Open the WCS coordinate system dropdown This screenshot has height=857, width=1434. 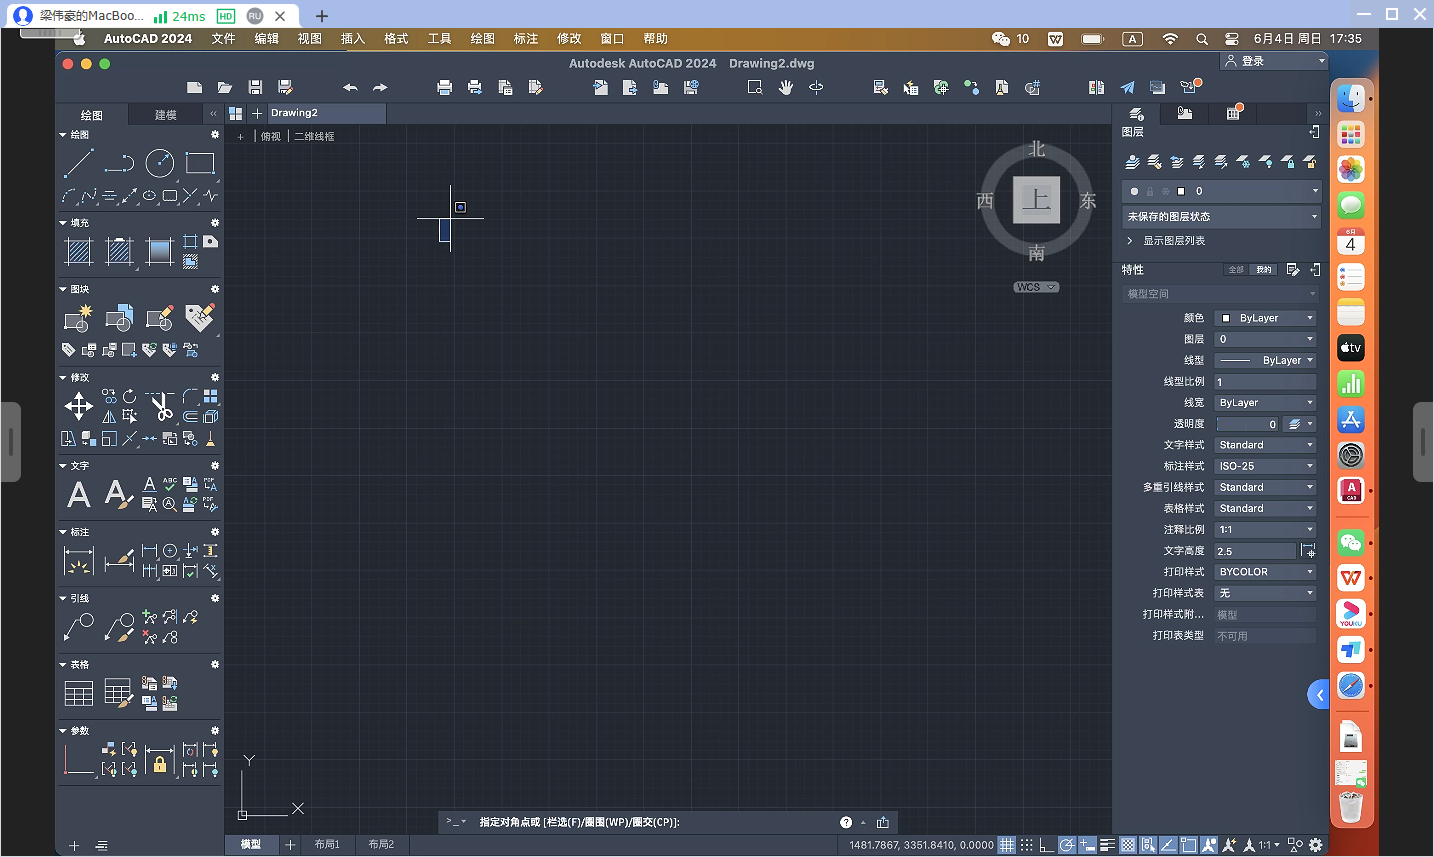[1036, 287]
